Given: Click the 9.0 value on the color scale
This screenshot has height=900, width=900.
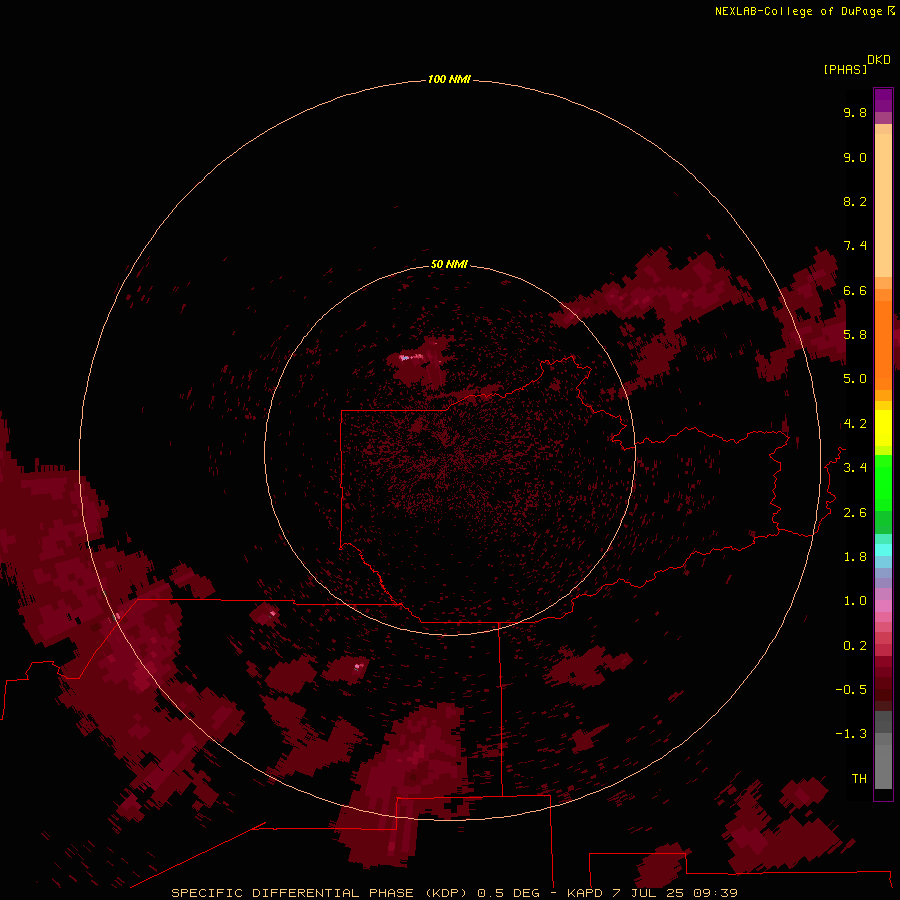Looking at the screenshot, I should click(x=855, y=157).
